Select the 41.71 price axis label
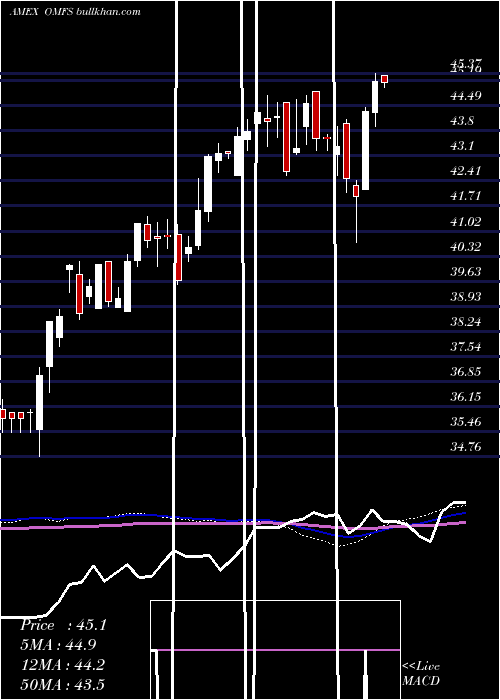Image resolution: width=500 pixels, height=700 pixels. (466, 196)
